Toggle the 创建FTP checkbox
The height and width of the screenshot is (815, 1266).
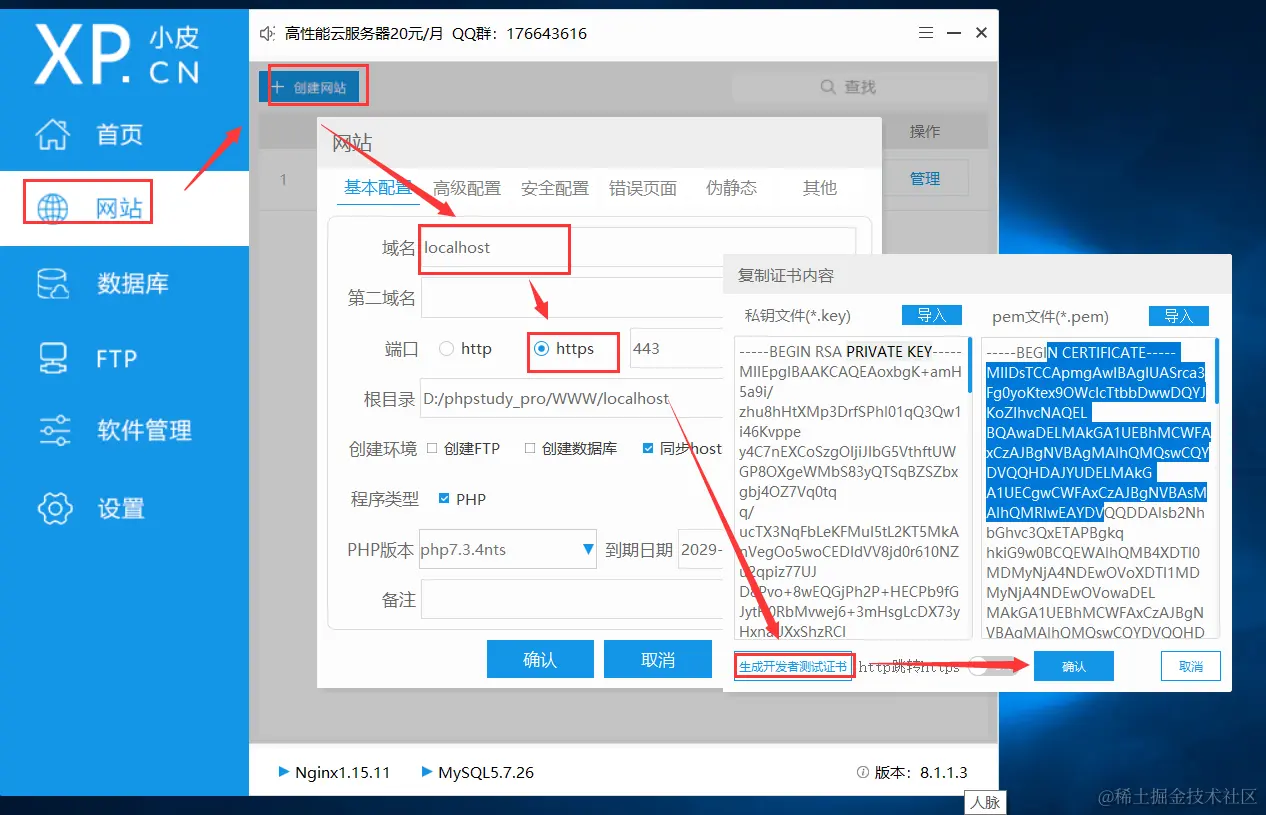pyautogui.click(x=432, y=449)
